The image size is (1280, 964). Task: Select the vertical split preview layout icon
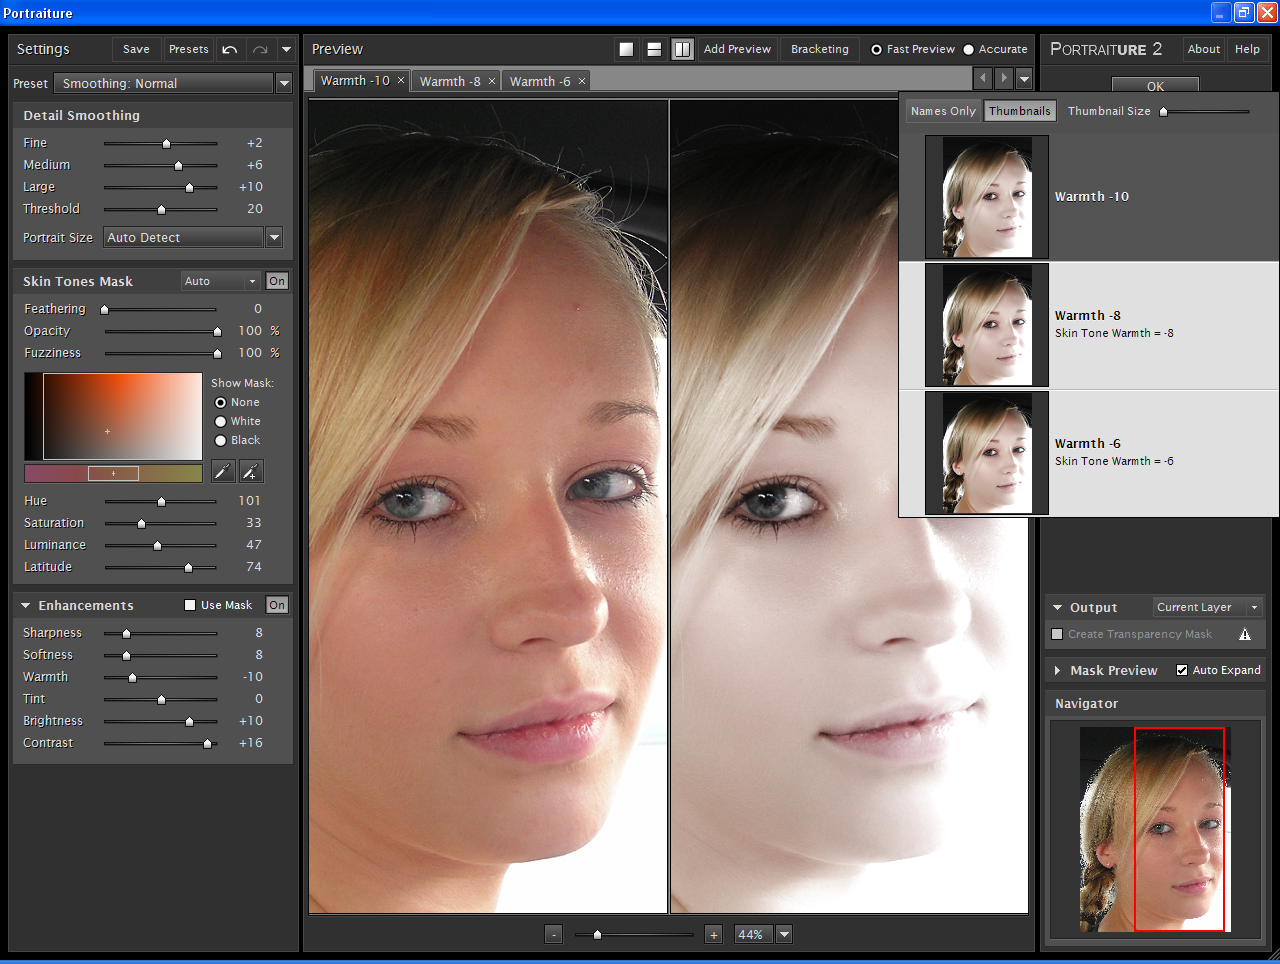pyautogui.click(x=682, y=48)
